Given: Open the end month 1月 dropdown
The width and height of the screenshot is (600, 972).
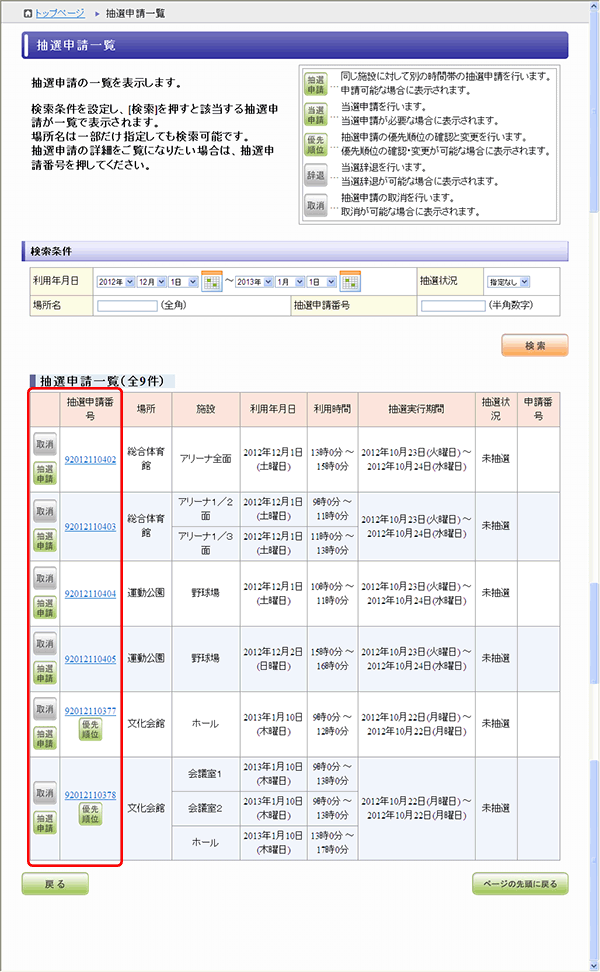Looking at the screenshot, I should [x=290, y=282].
